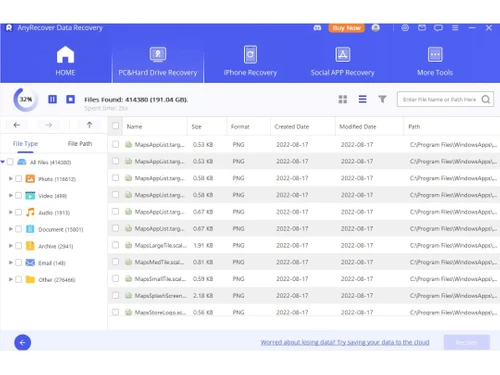Image resolution: width=500 pixels, height=375 pixels.
Task: Click the Email envelope icon
Action: (x=30, y=263)
